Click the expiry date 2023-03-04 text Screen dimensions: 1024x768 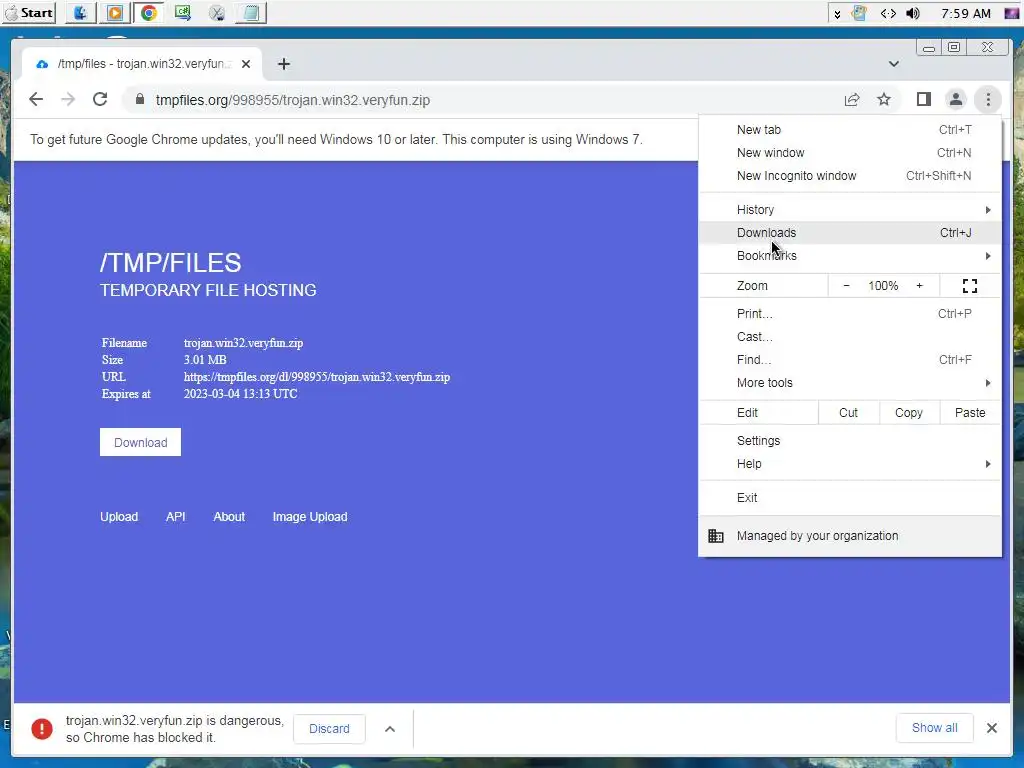pyautogui.click(x=240, y=394)
